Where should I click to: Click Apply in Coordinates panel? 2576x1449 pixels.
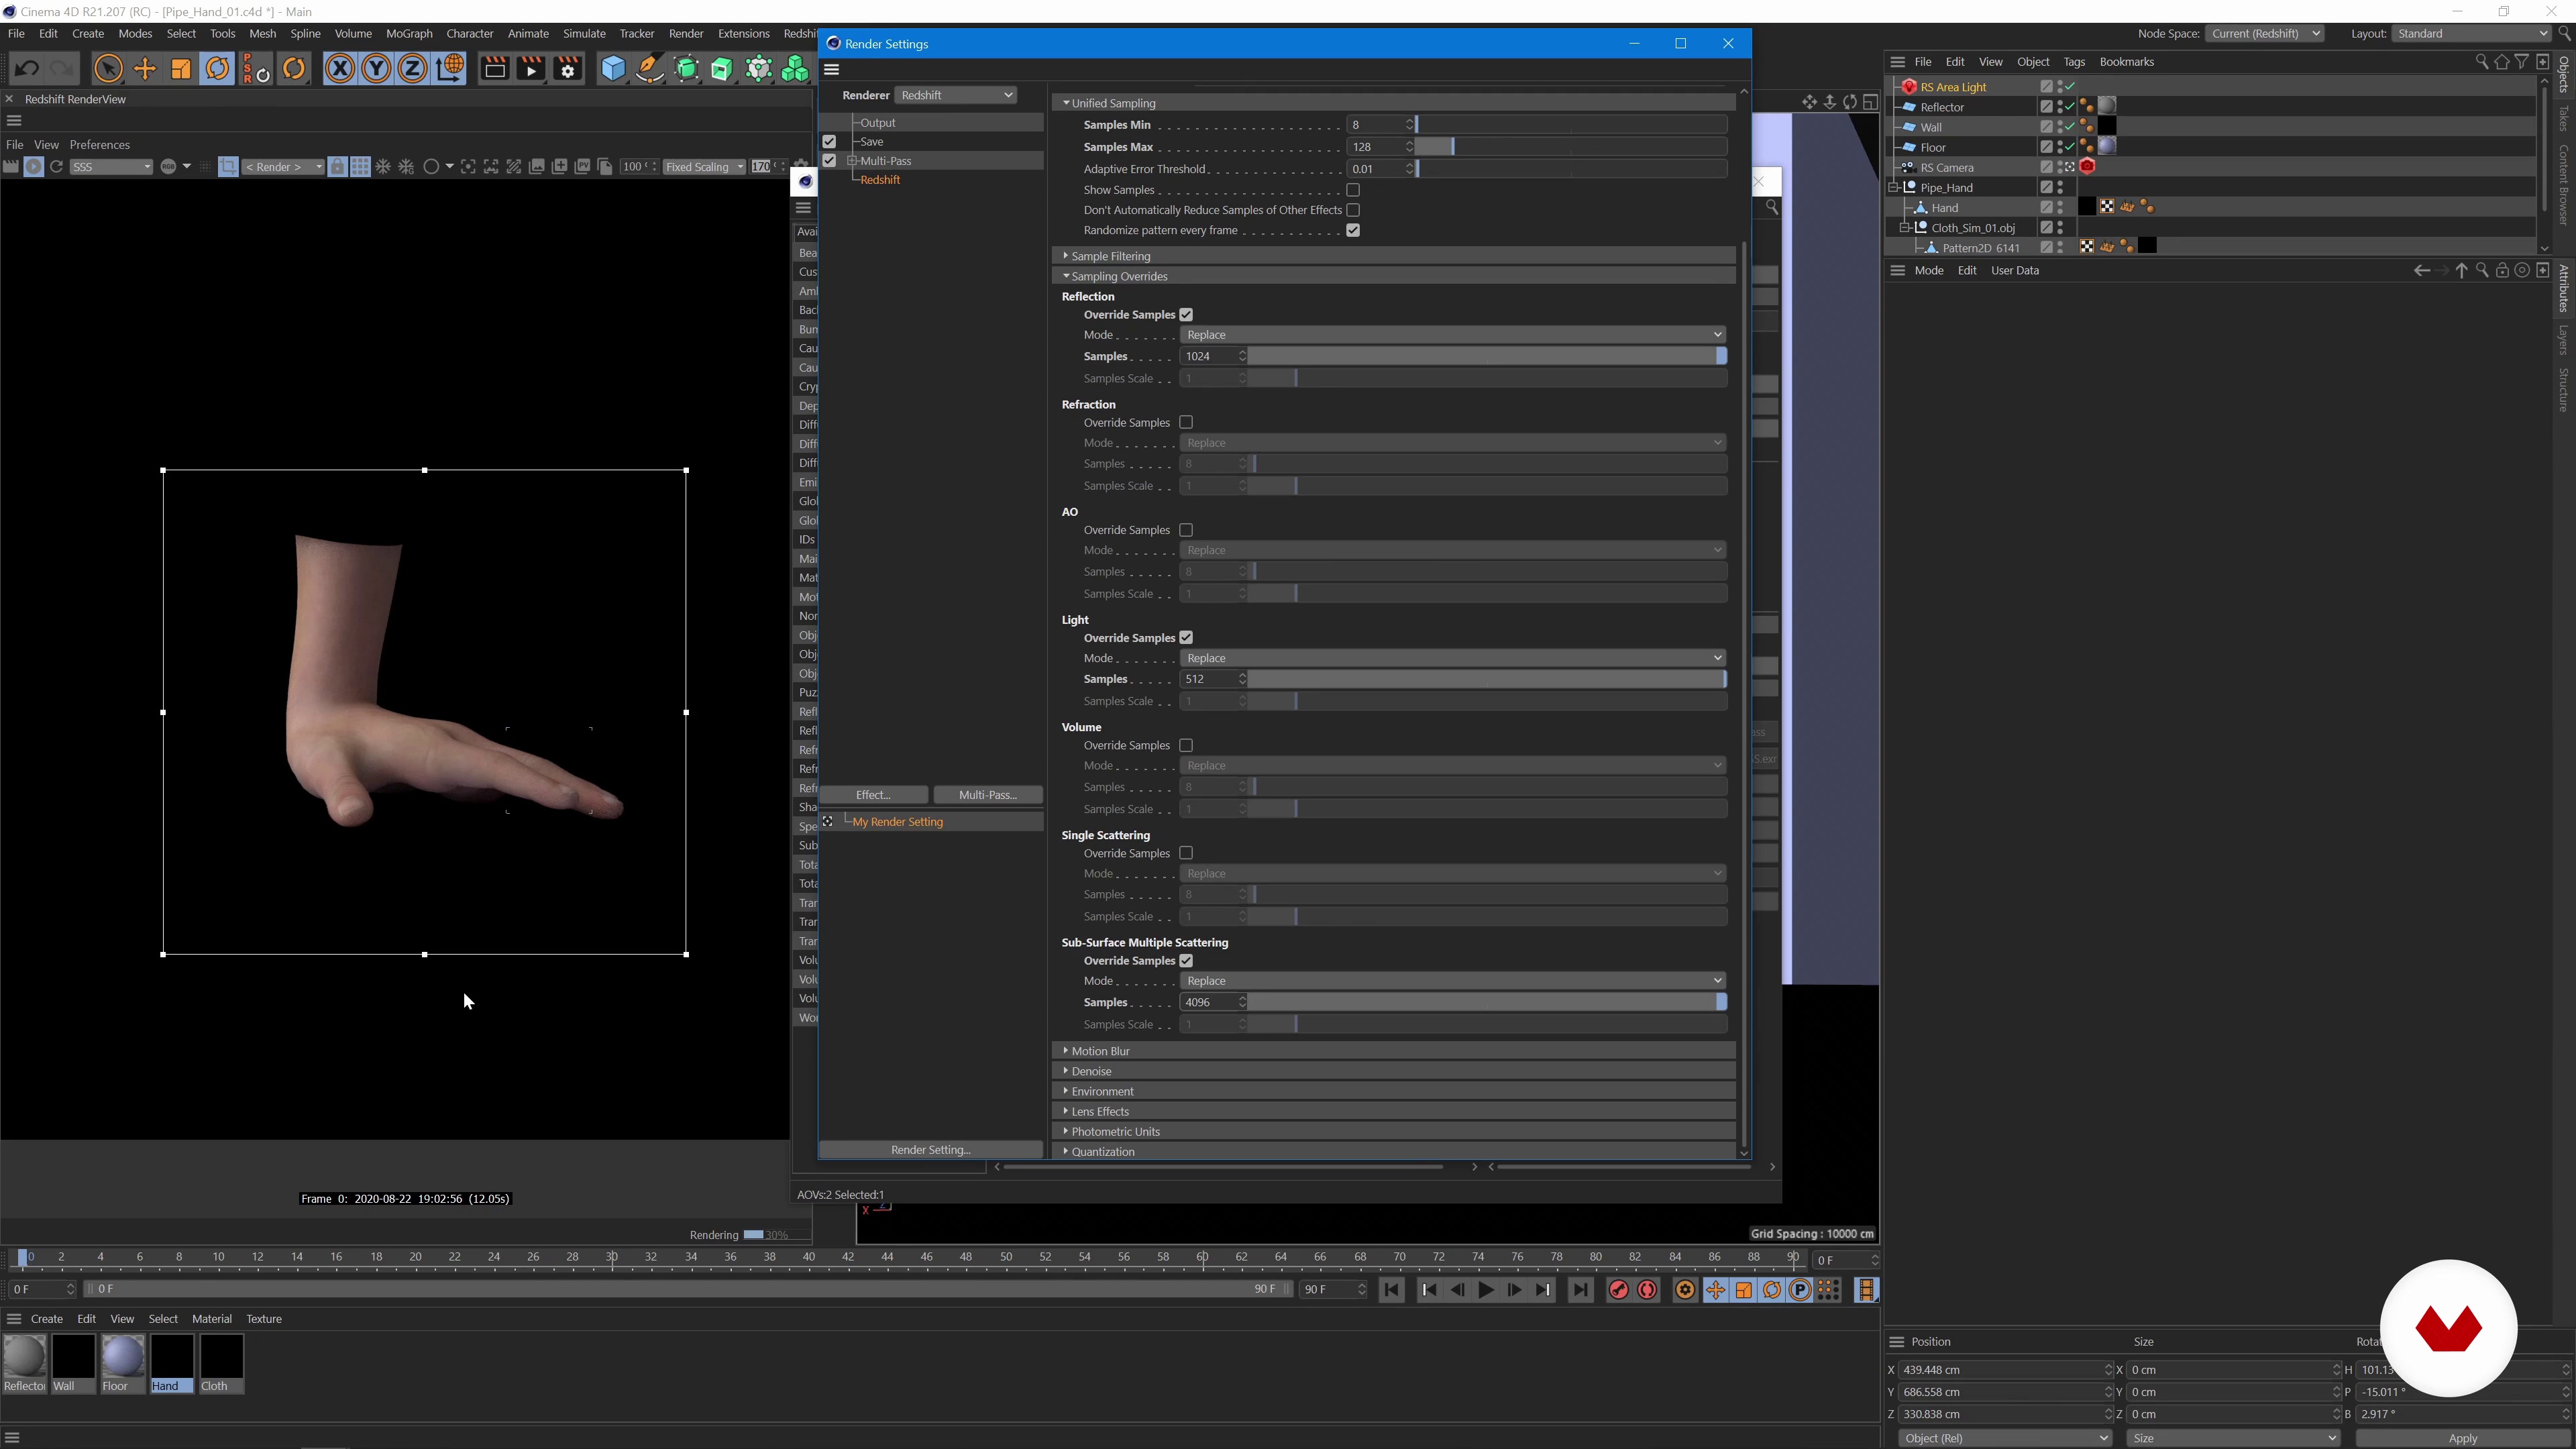[2462, 1439]
